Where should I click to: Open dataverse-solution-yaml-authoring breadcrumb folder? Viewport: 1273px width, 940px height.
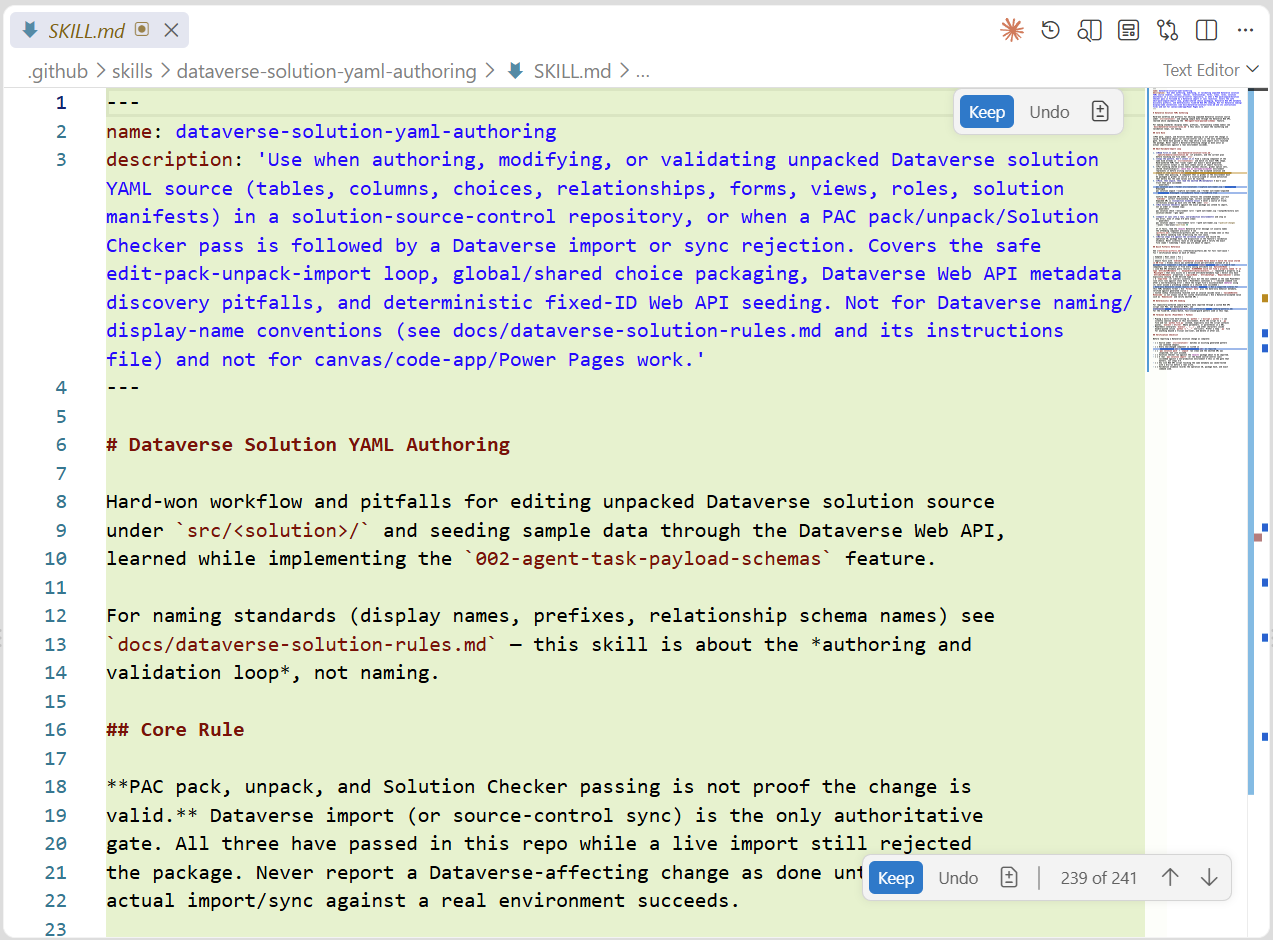(x=326, y=71)
